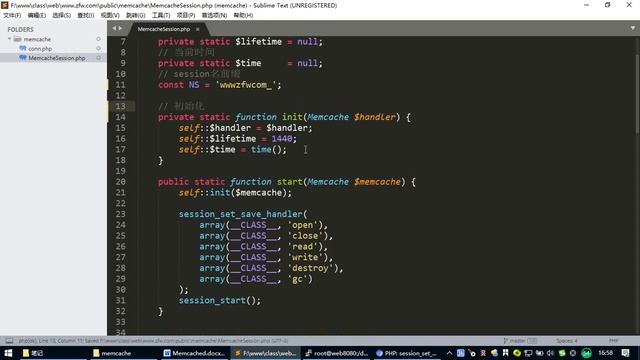Click the editor vertical scrollbar
The image size is (640, 360).
[x=637, y=94]
